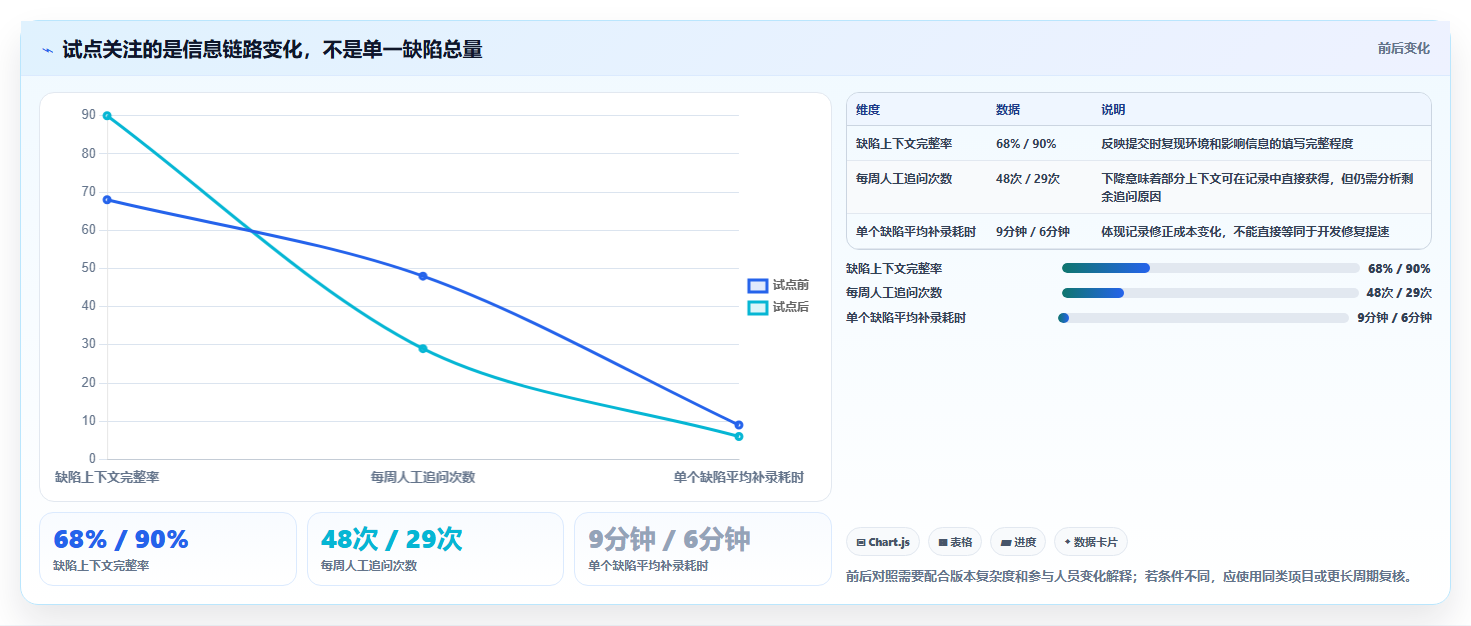
Task: Click the 试点后 data point at 90
Action: (x=107, y=116)
